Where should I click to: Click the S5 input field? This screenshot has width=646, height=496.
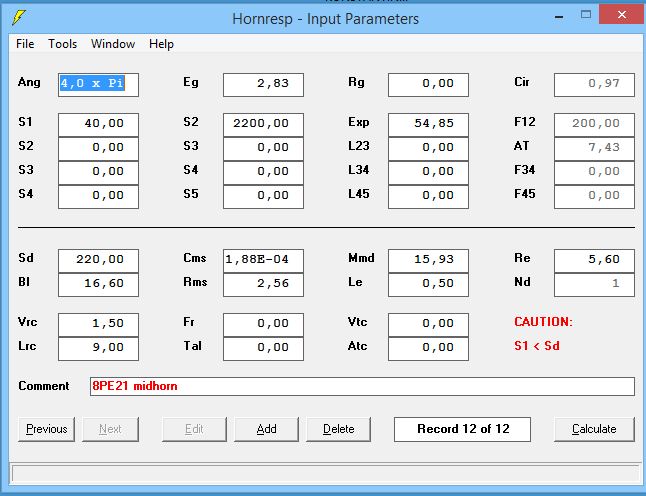click(x=263, y=197)
